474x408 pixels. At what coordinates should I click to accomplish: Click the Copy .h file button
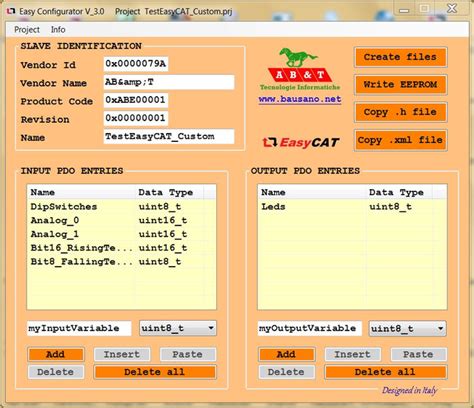tap(400, 112)
